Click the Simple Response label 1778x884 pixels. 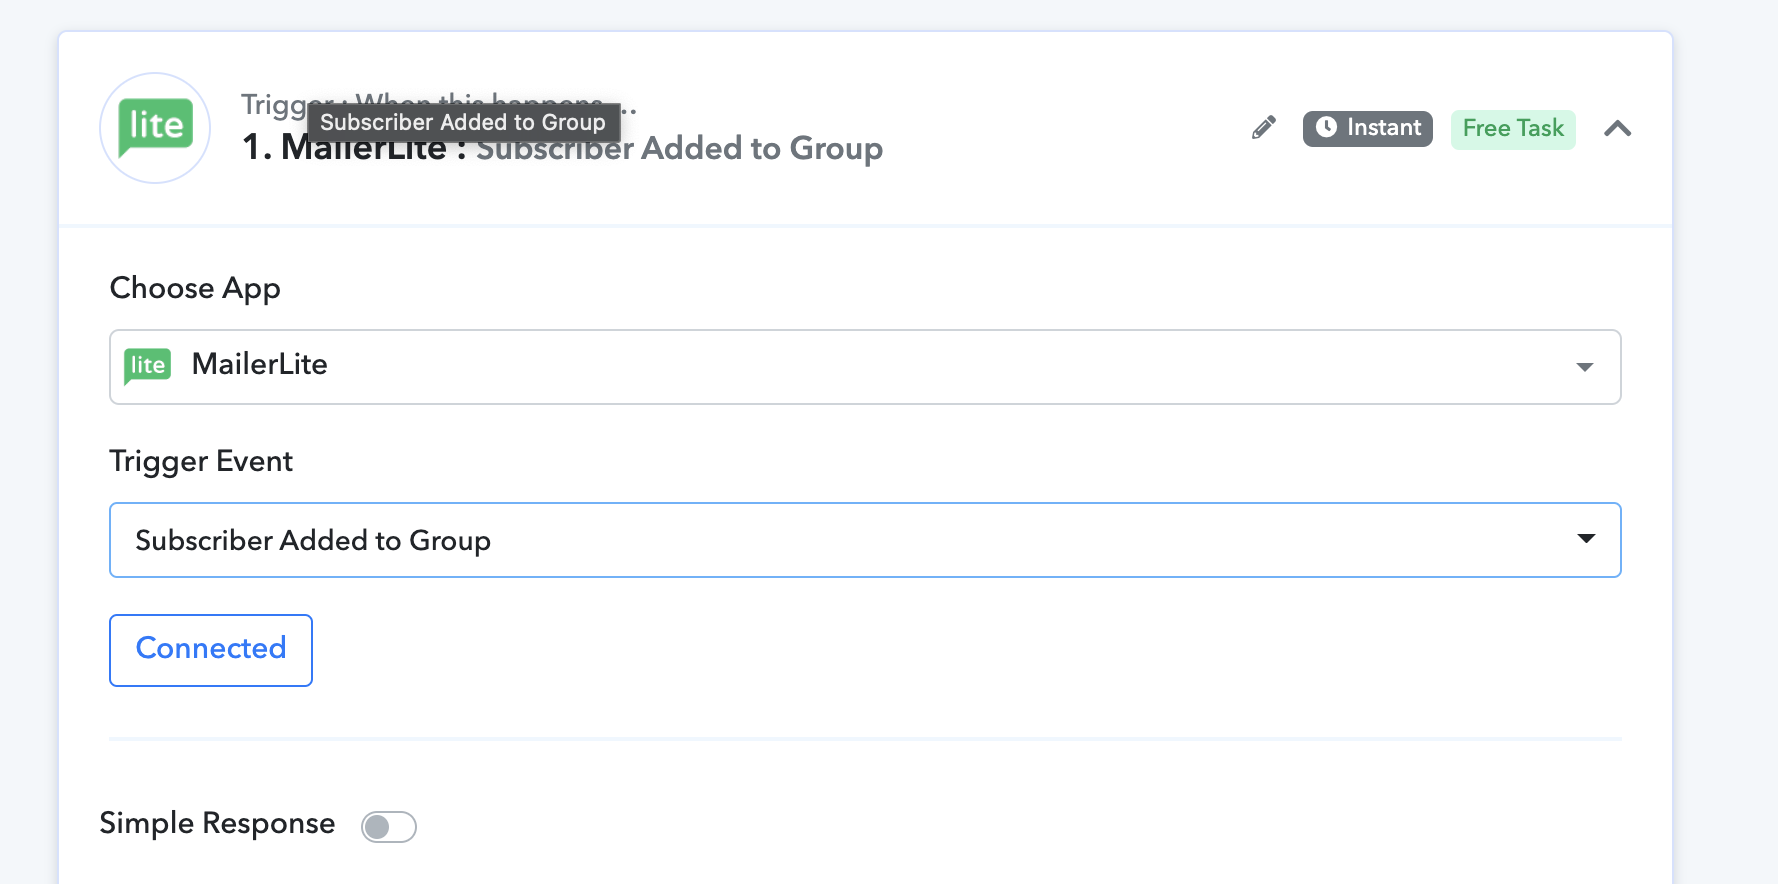pos(217,823)
